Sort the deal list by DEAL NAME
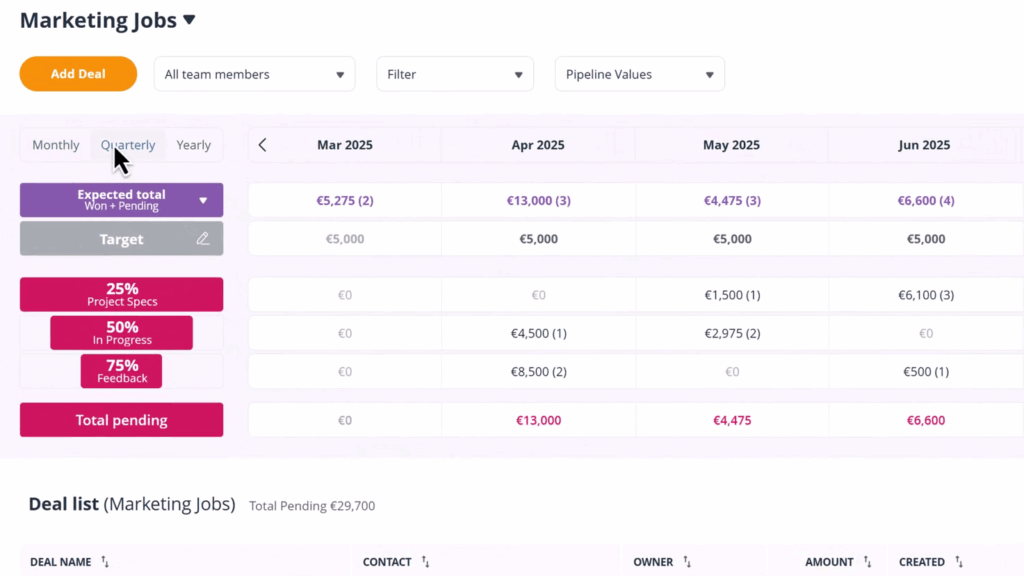Viewport: 1024px width, 576px height. [x=103, y=562]
